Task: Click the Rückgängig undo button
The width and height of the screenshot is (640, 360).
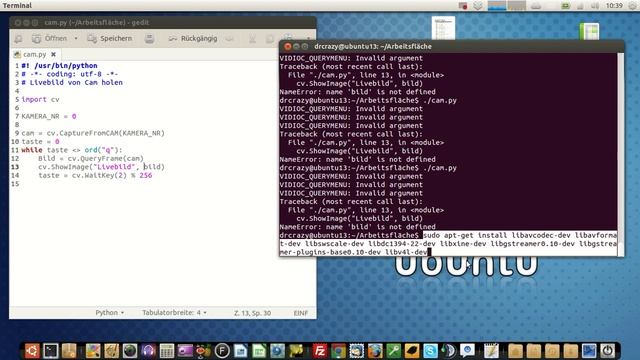Action: 193,39
